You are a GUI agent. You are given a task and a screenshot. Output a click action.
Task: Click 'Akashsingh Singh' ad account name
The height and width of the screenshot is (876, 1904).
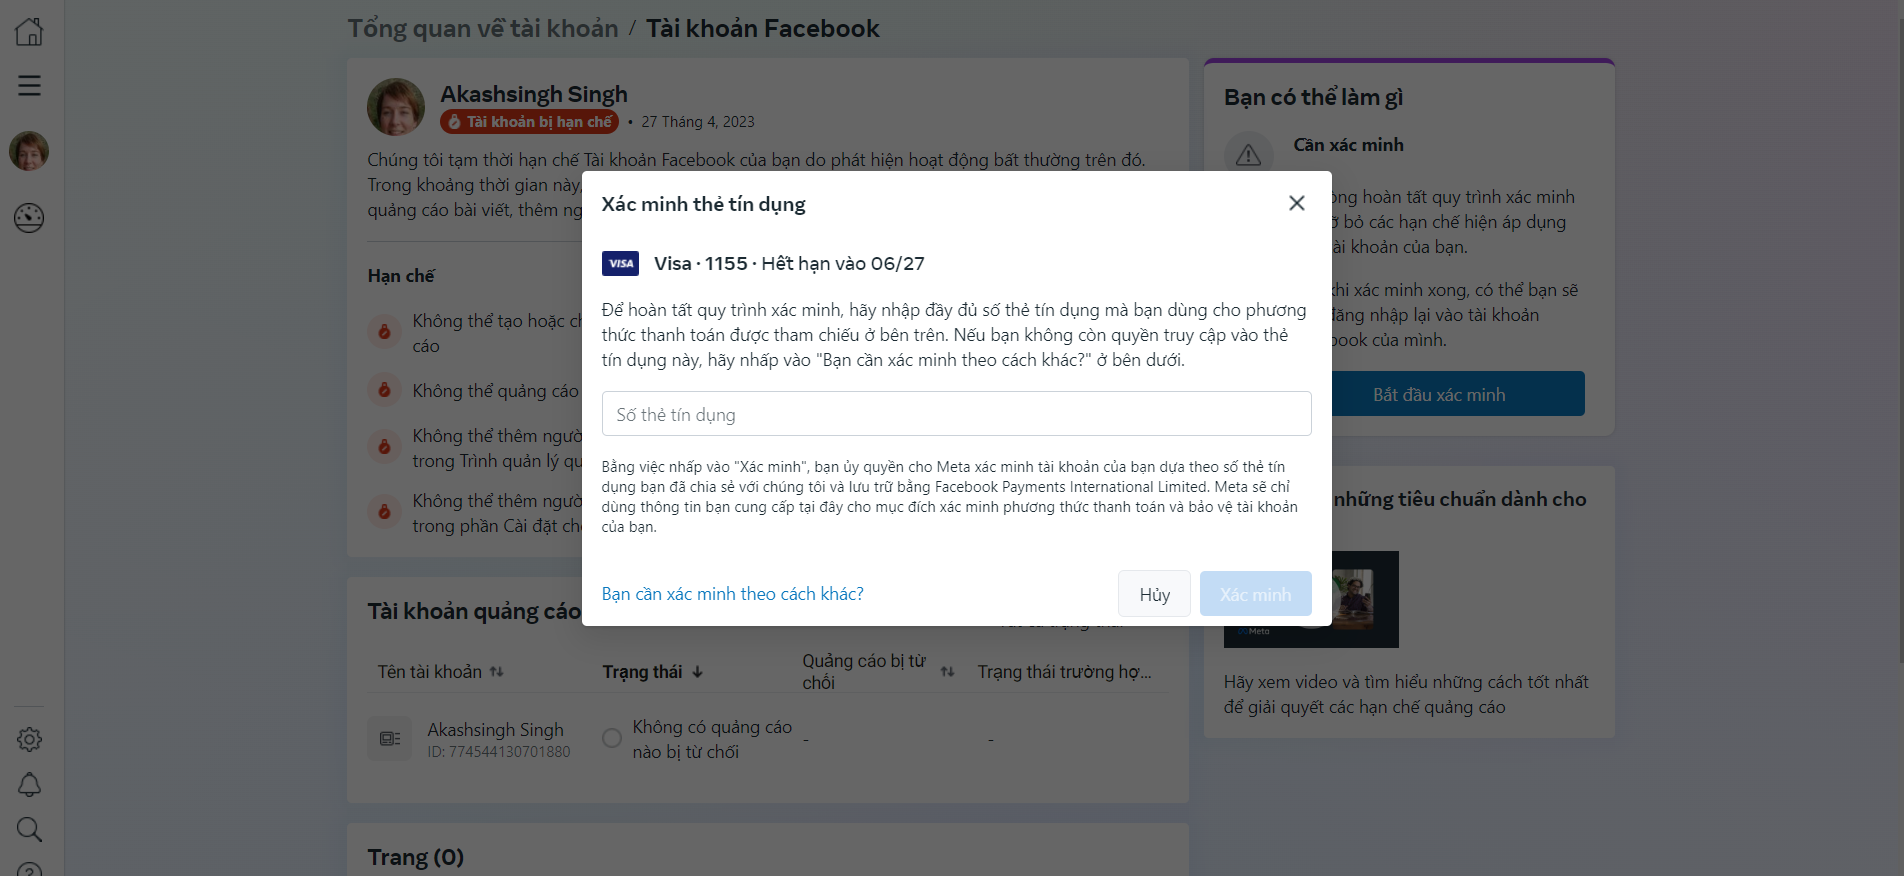(495, 729)
